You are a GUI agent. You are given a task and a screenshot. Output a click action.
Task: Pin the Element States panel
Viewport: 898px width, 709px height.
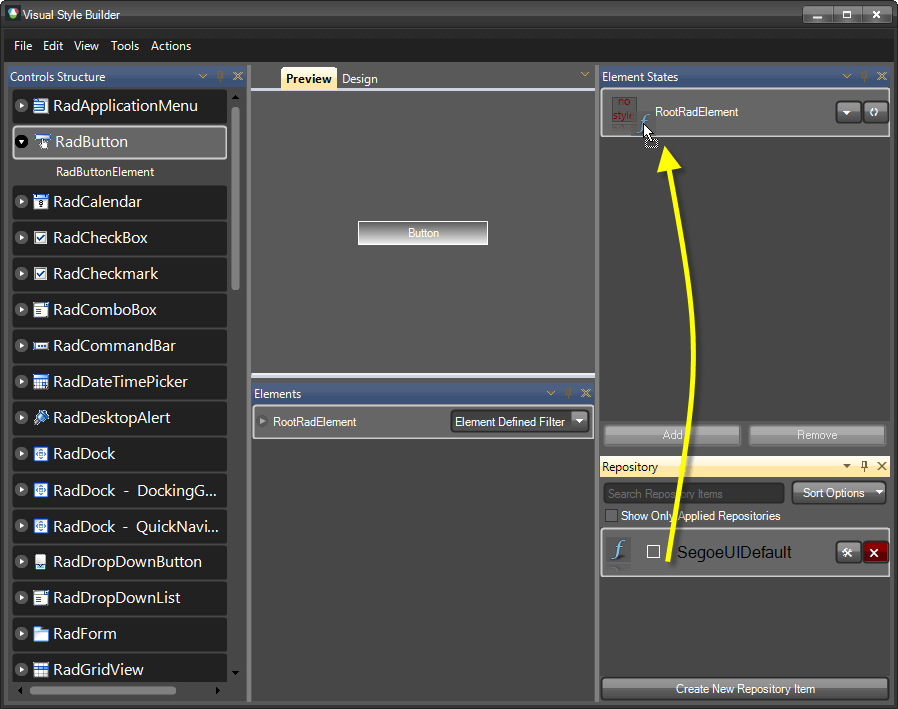pos(865,76)
